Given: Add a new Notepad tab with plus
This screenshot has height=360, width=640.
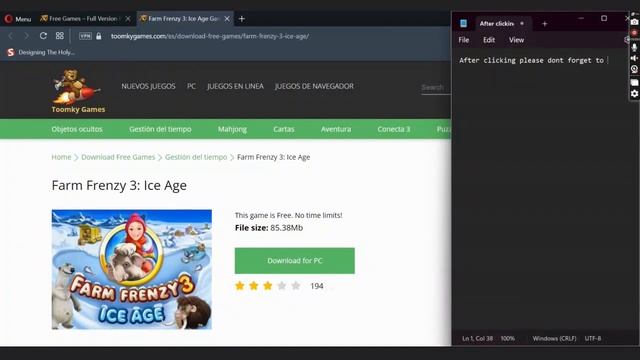Looking at the screenshot, I should pyautogui.click(x=544, y=24).
